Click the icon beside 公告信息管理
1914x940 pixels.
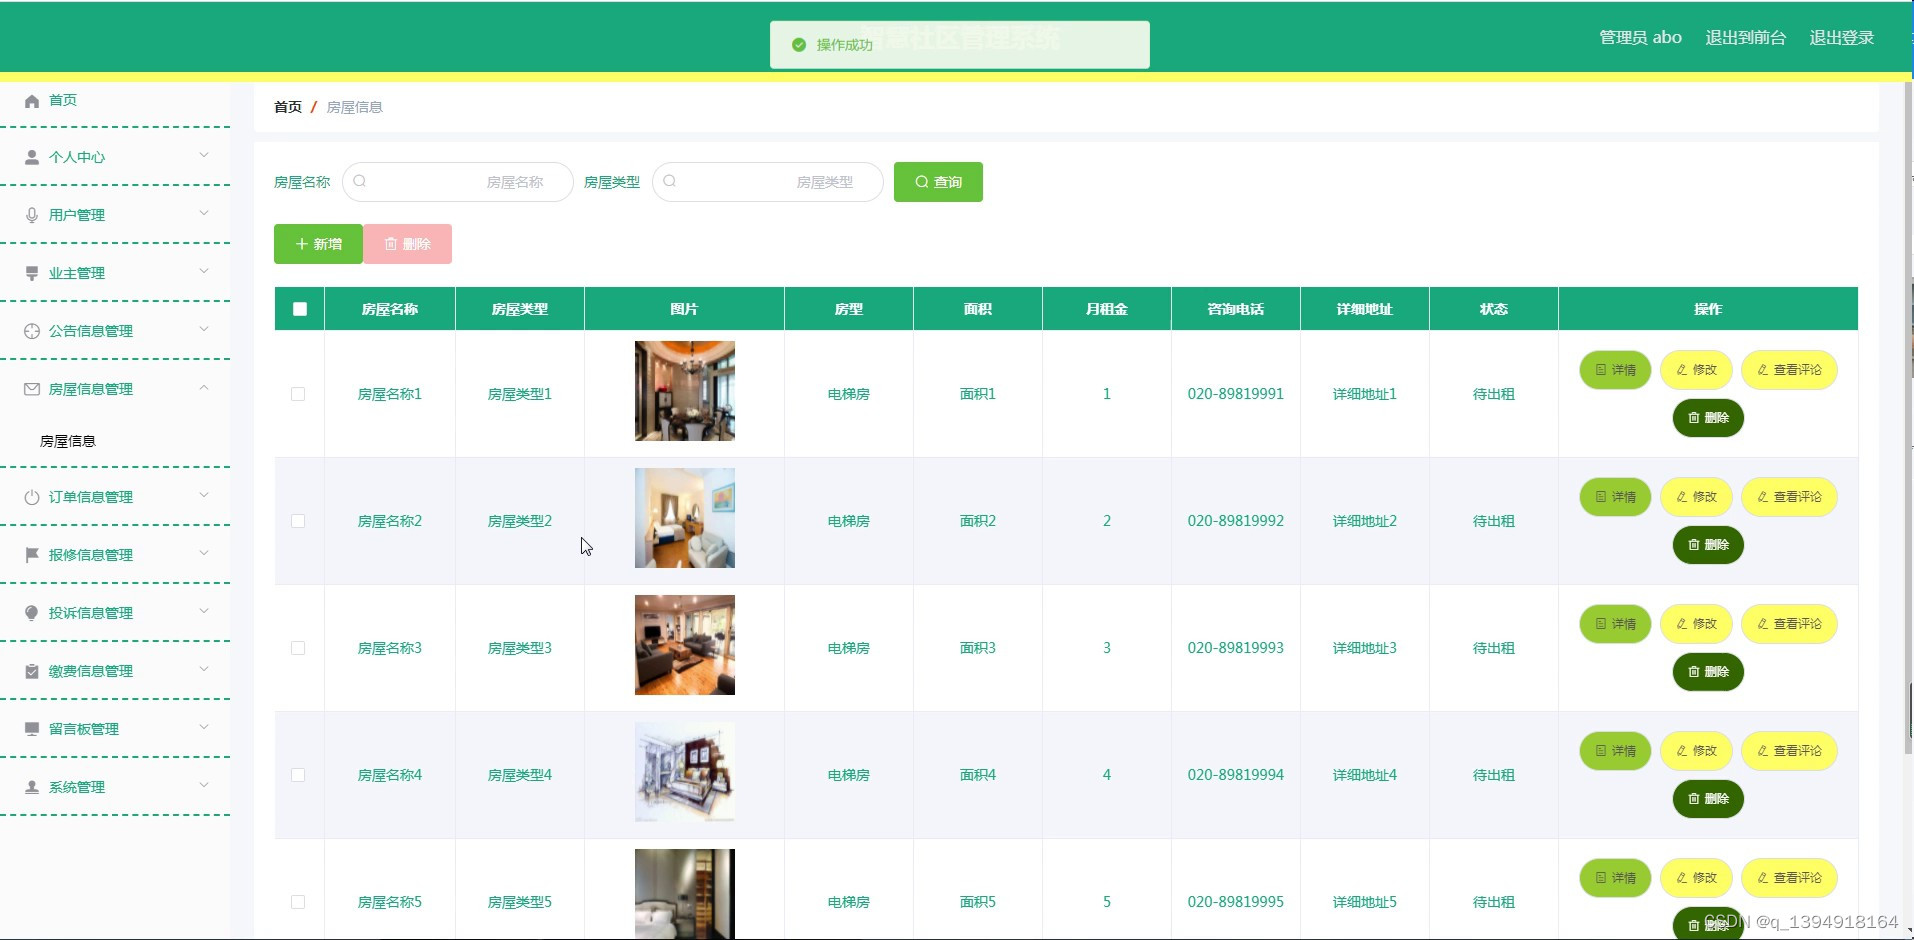point(32,332)
